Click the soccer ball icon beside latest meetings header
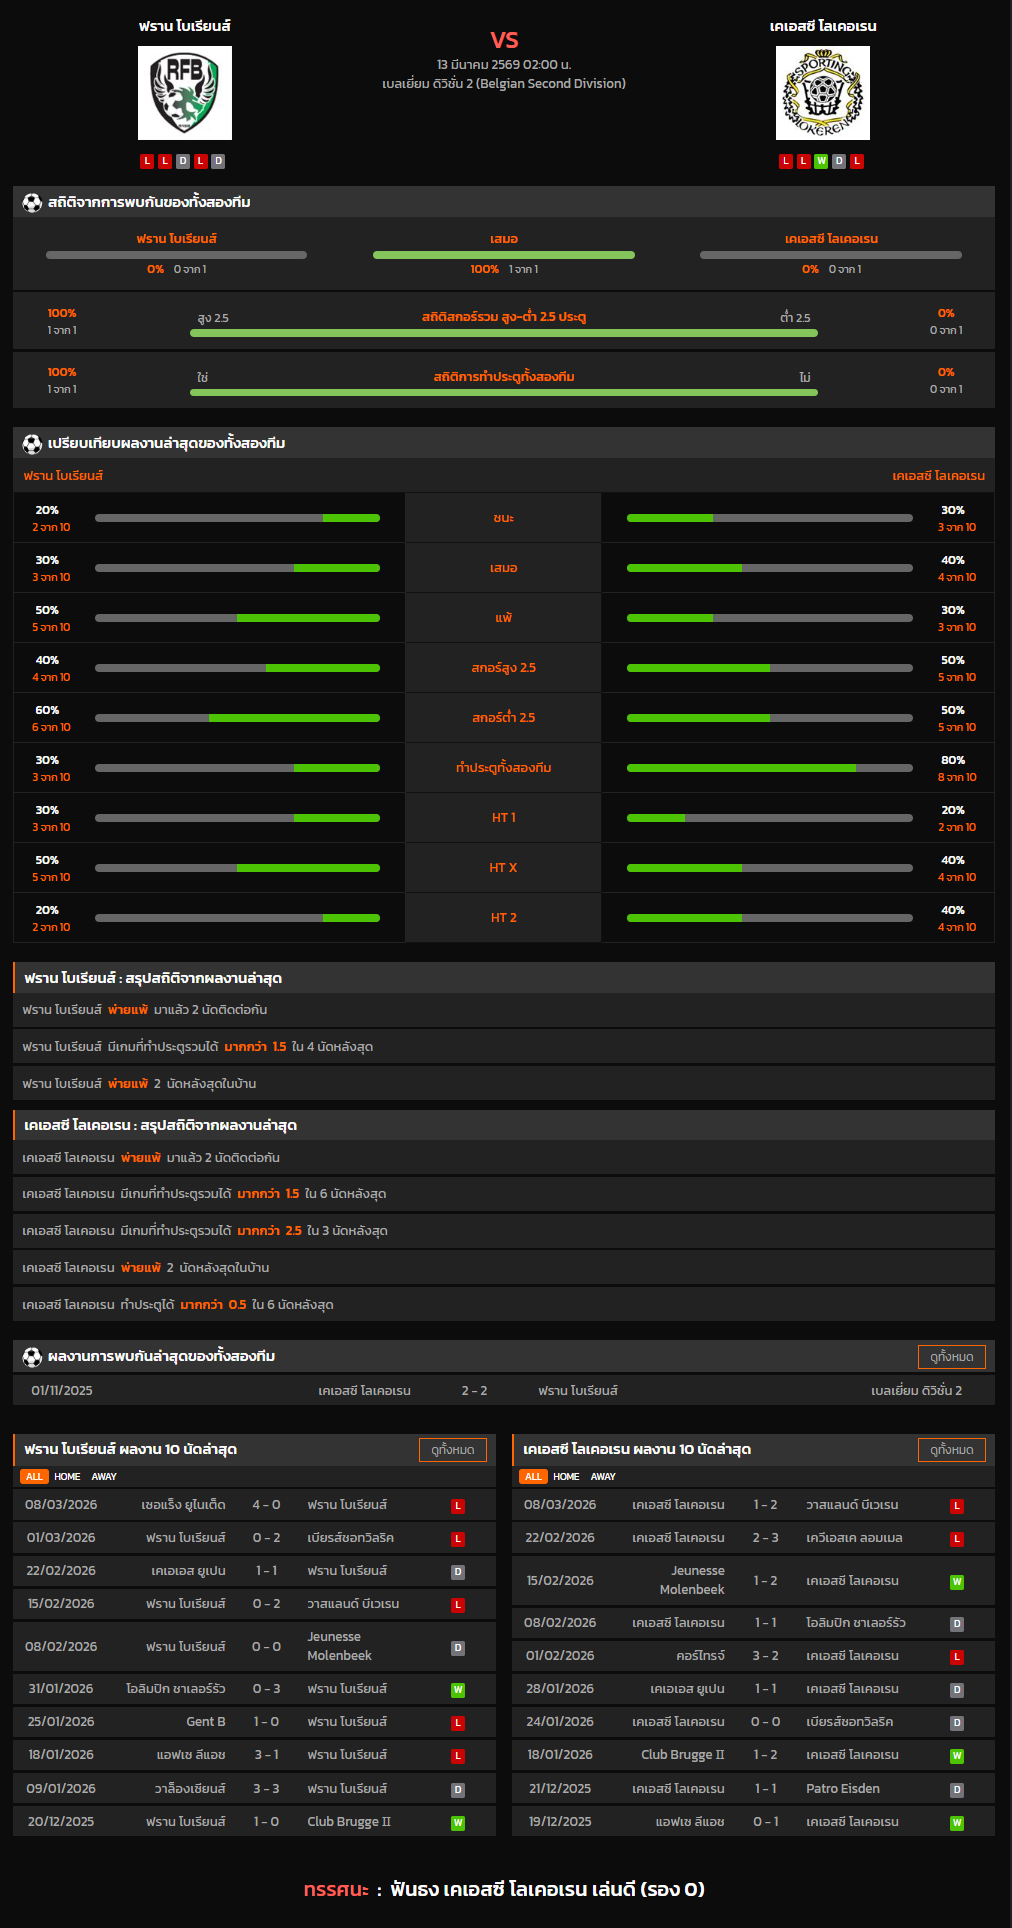 click(x=32, y=1357)
